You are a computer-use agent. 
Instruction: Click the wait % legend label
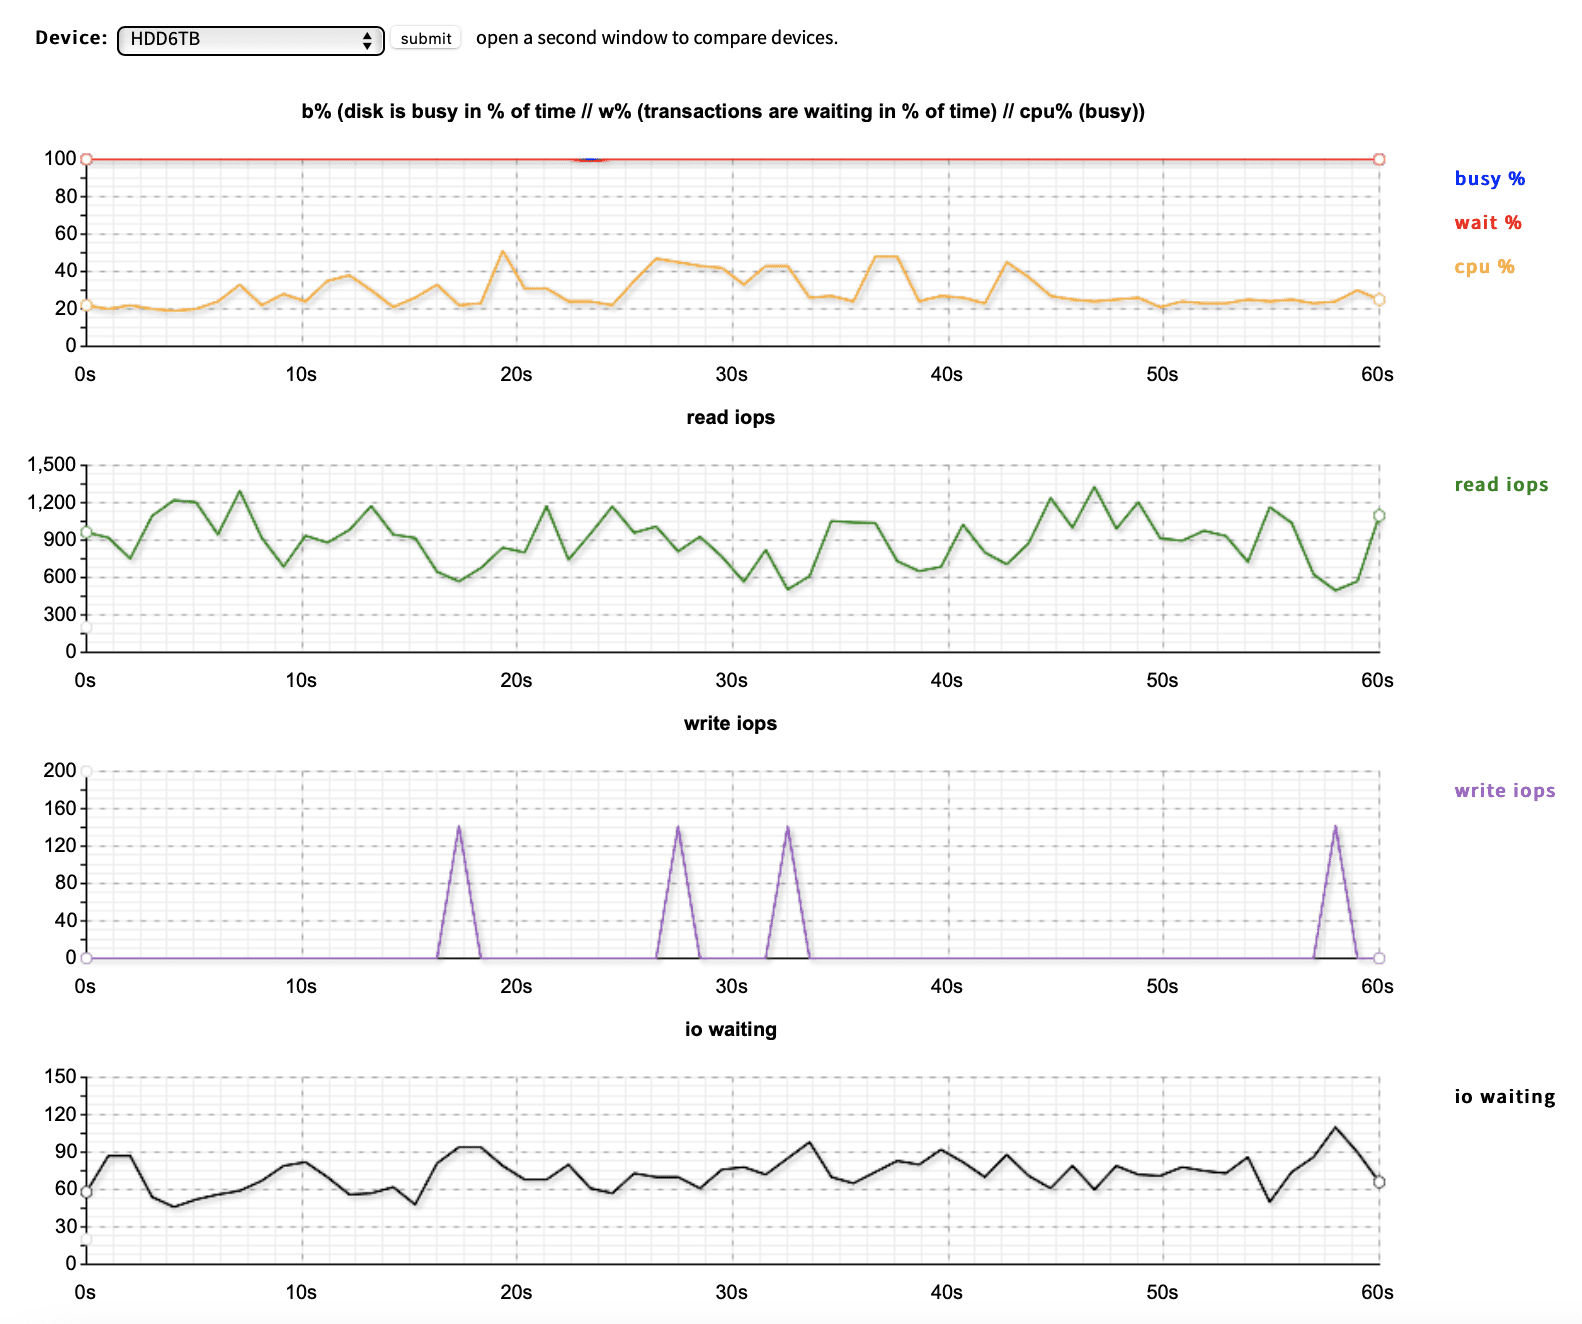click(1487, 223)
